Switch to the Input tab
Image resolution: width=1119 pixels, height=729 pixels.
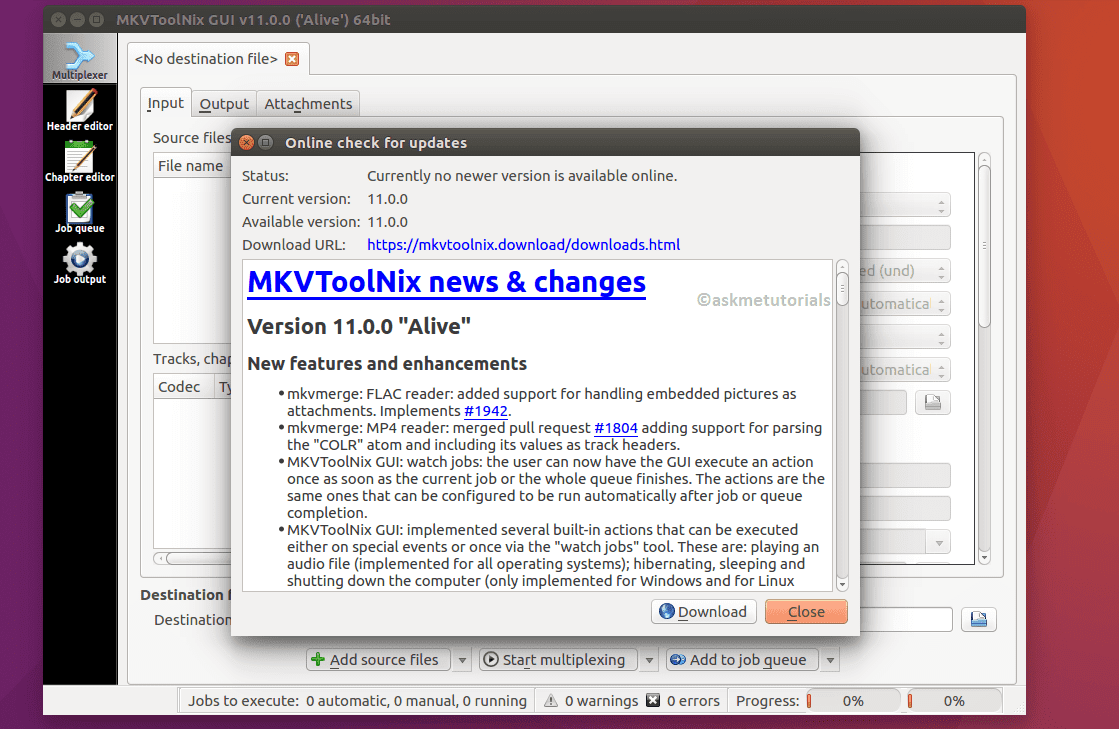click(x=166, y=103)
